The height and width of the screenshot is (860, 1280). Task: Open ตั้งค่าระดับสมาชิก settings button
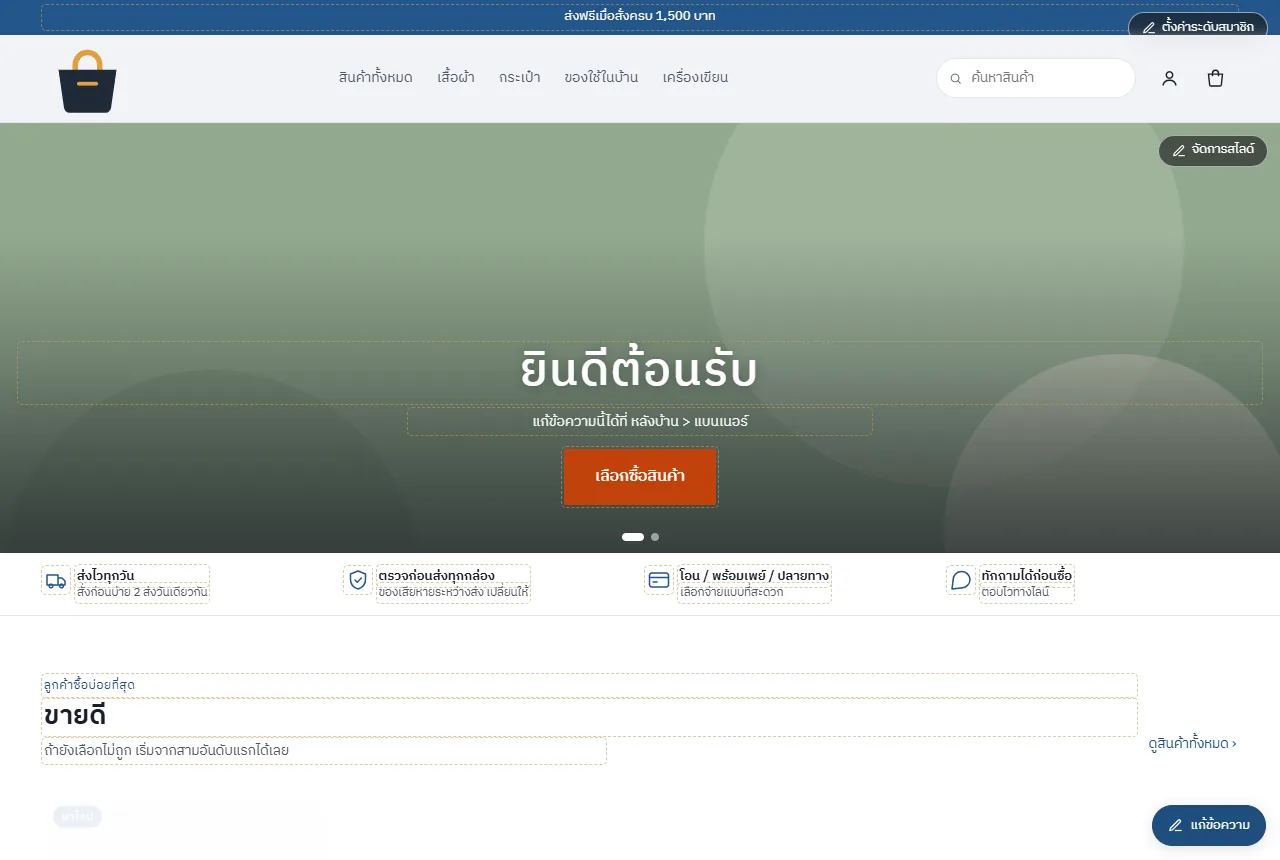pyautogui.click(x=1198, y=27)
